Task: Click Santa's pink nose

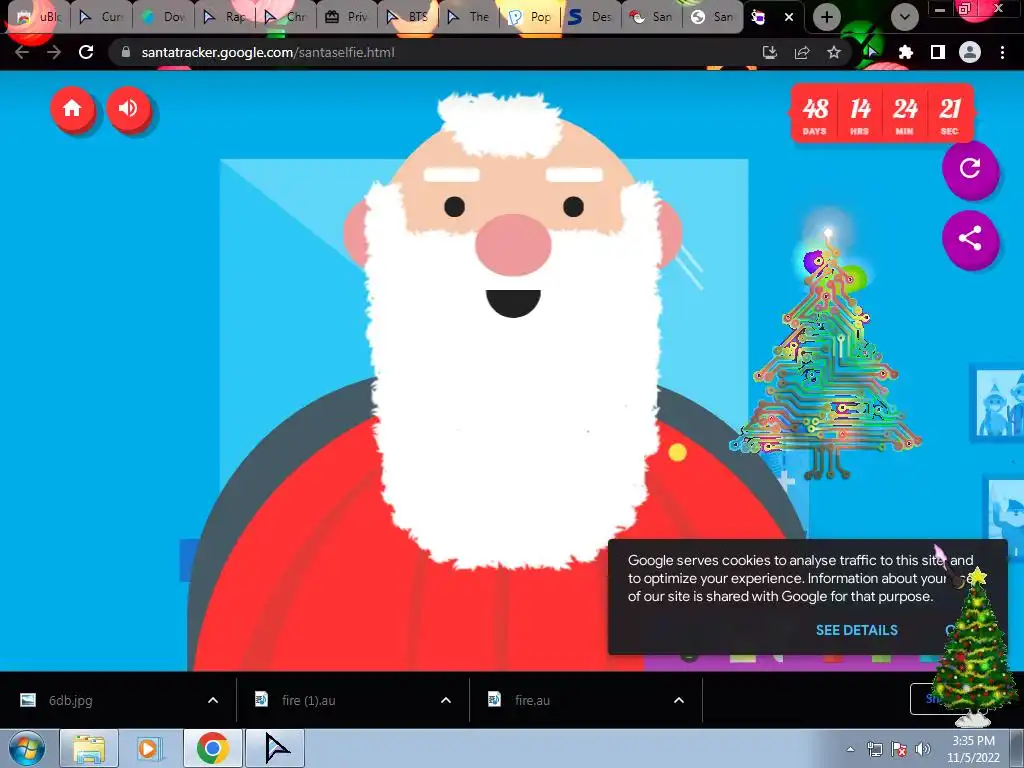Action: 513,245
